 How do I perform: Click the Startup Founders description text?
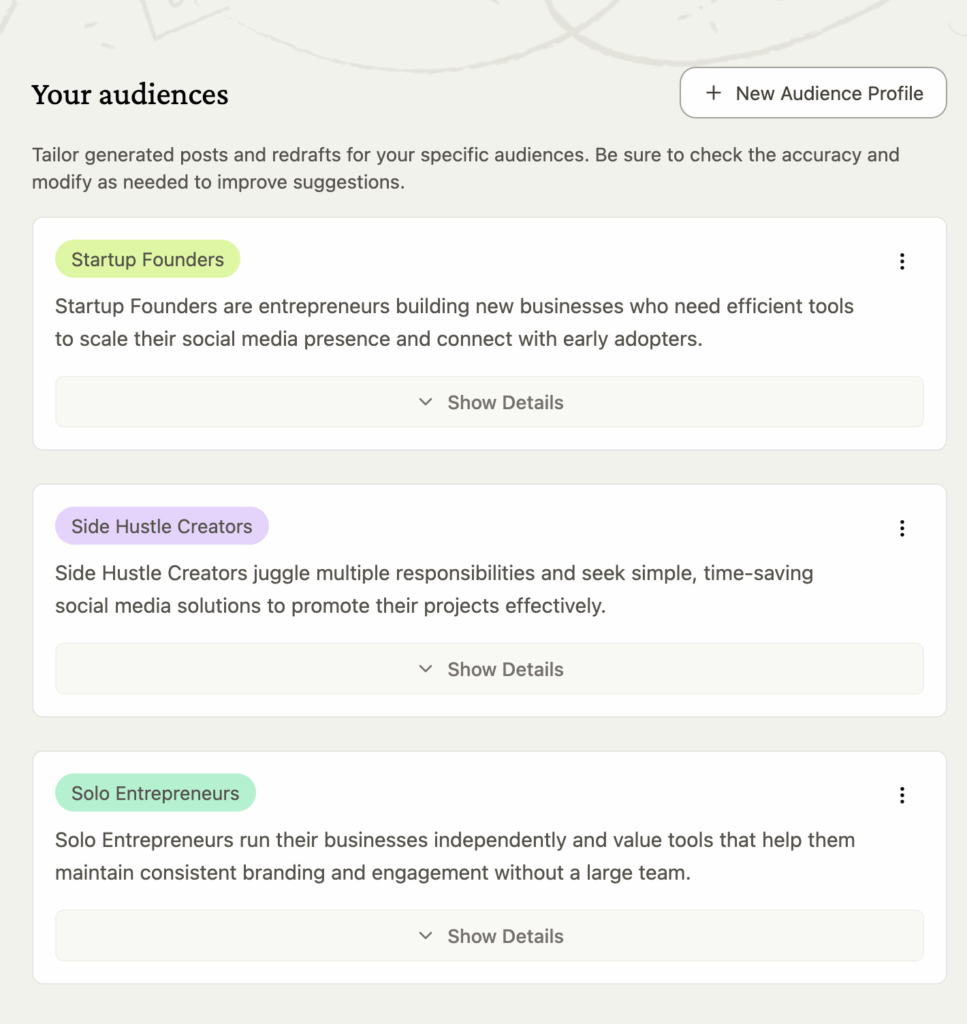point(454,322)
